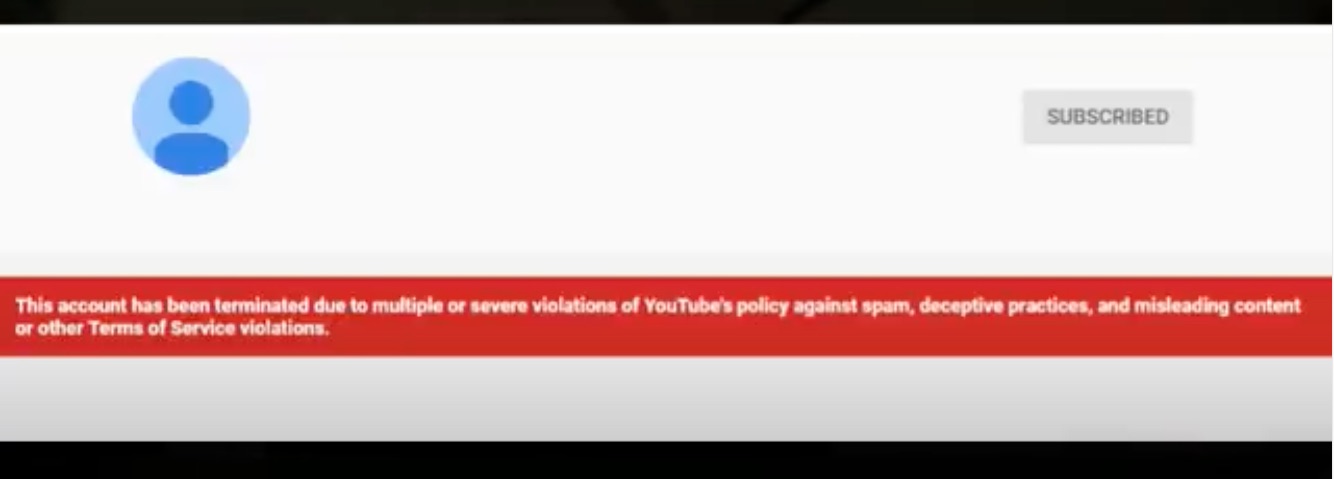1334x479 pixels.
Task: Unsubscribe using the gray SUBSCRIBED button
Action: 1107,117
